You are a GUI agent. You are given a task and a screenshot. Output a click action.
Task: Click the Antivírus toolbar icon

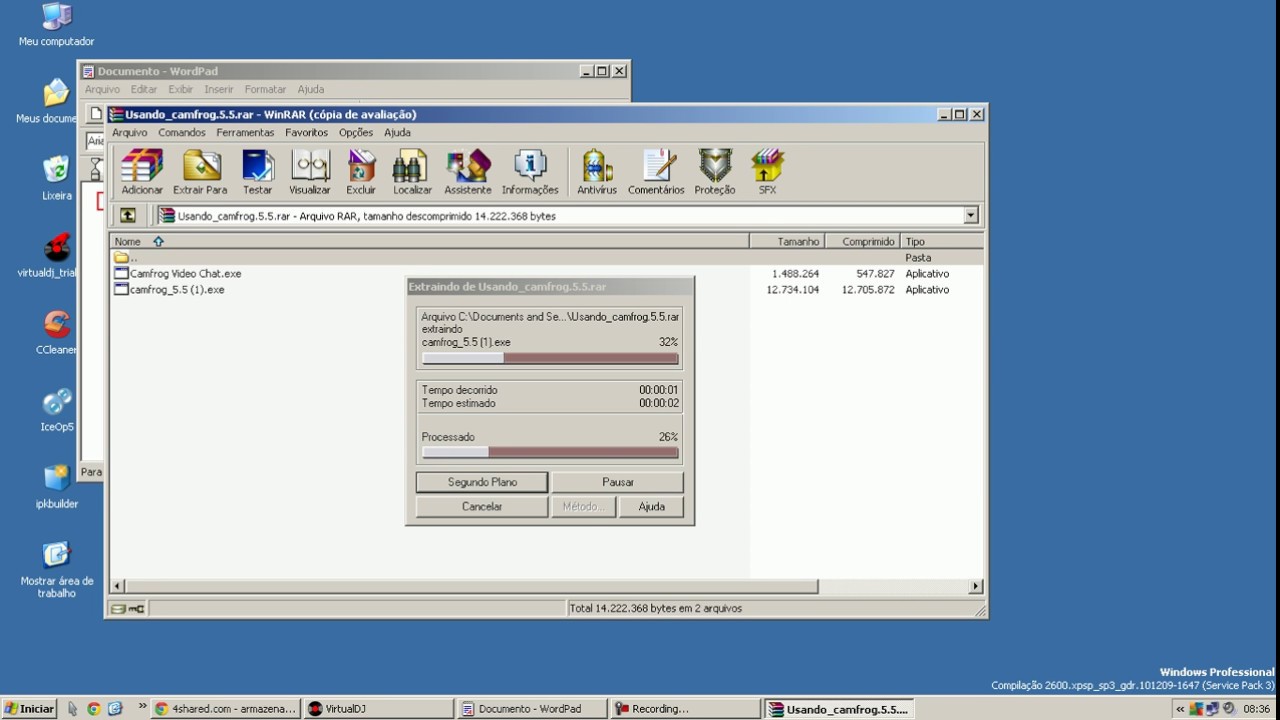[x=597, y=172]
